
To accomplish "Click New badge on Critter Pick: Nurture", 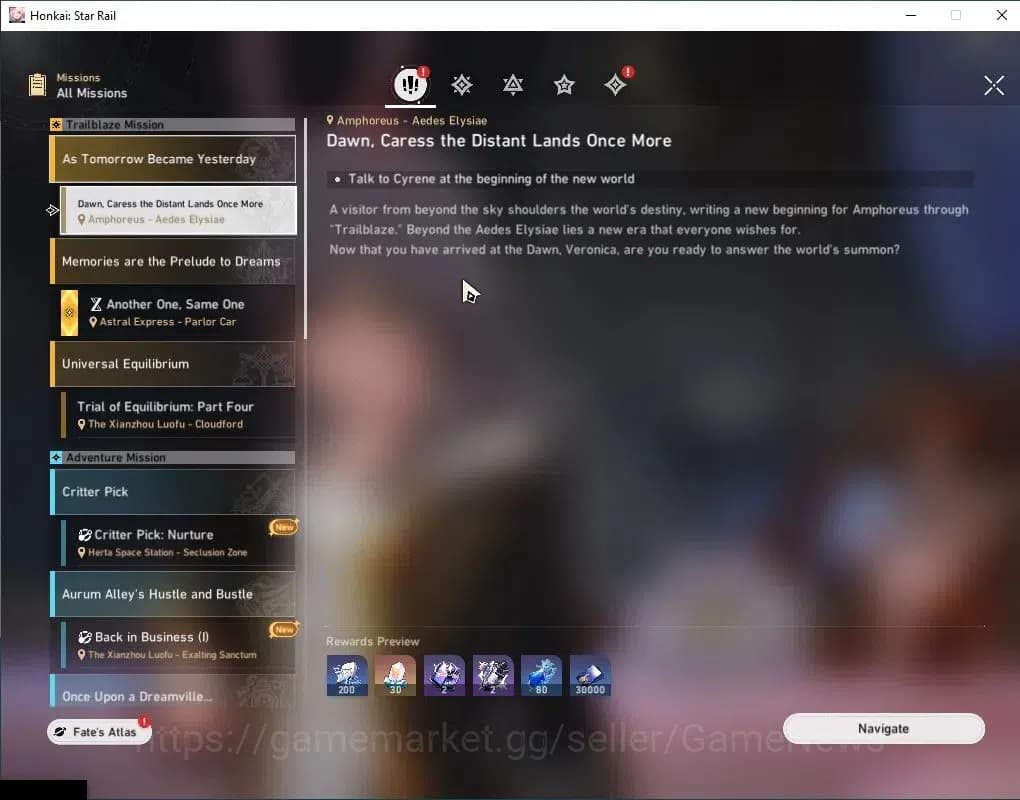I will click(284, 527).
